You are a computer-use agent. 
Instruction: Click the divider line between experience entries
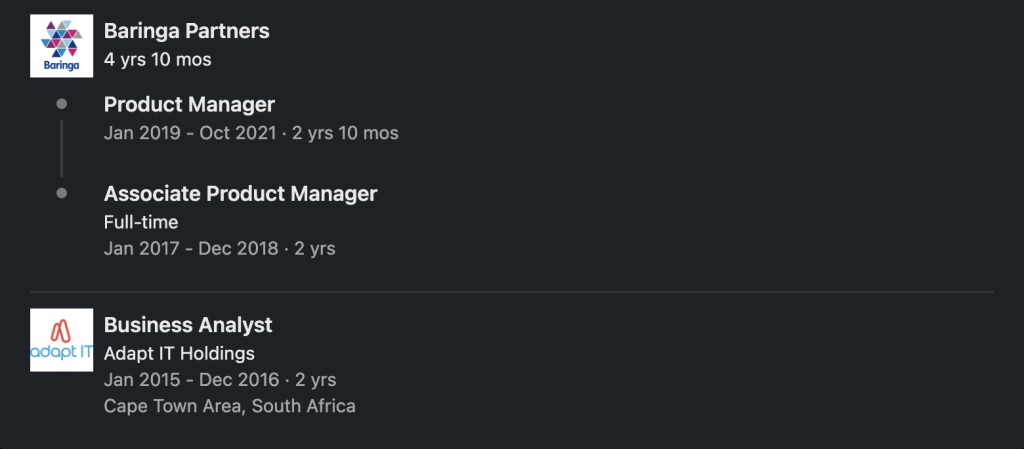pos(512,292)
